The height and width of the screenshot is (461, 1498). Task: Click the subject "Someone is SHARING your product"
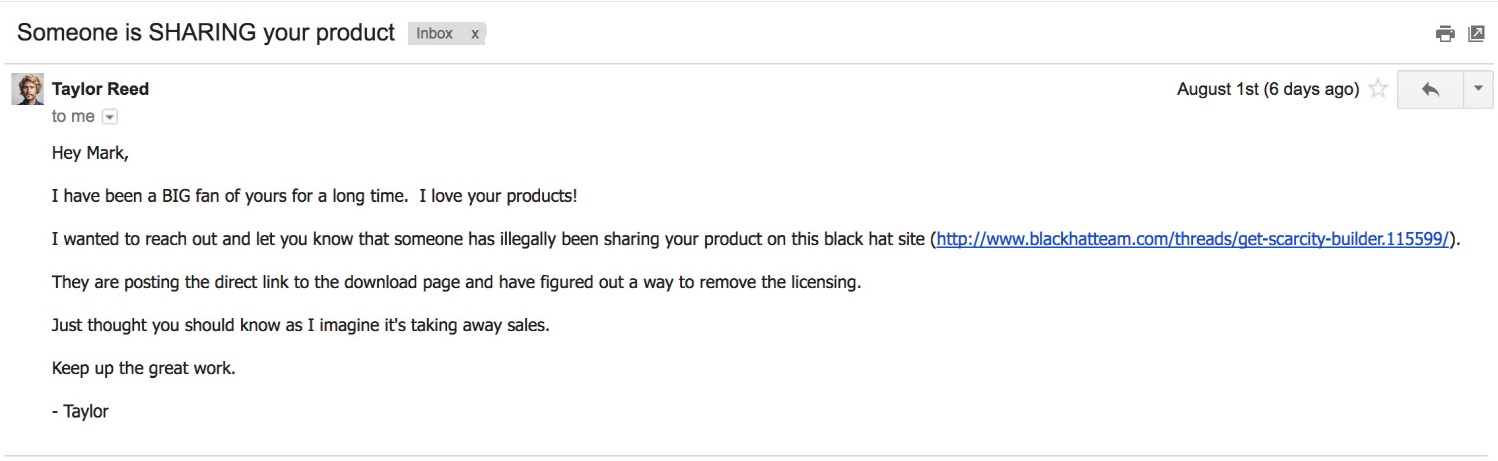pos(206,33)
